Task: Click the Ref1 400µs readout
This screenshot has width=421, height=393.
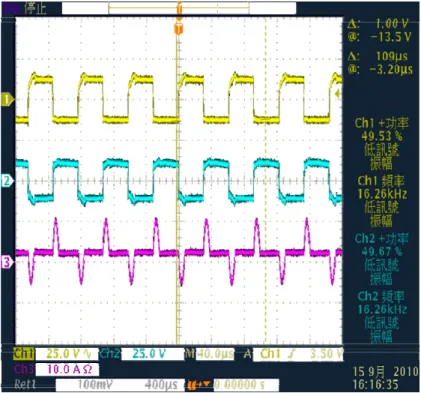Action: pos(161,385)
